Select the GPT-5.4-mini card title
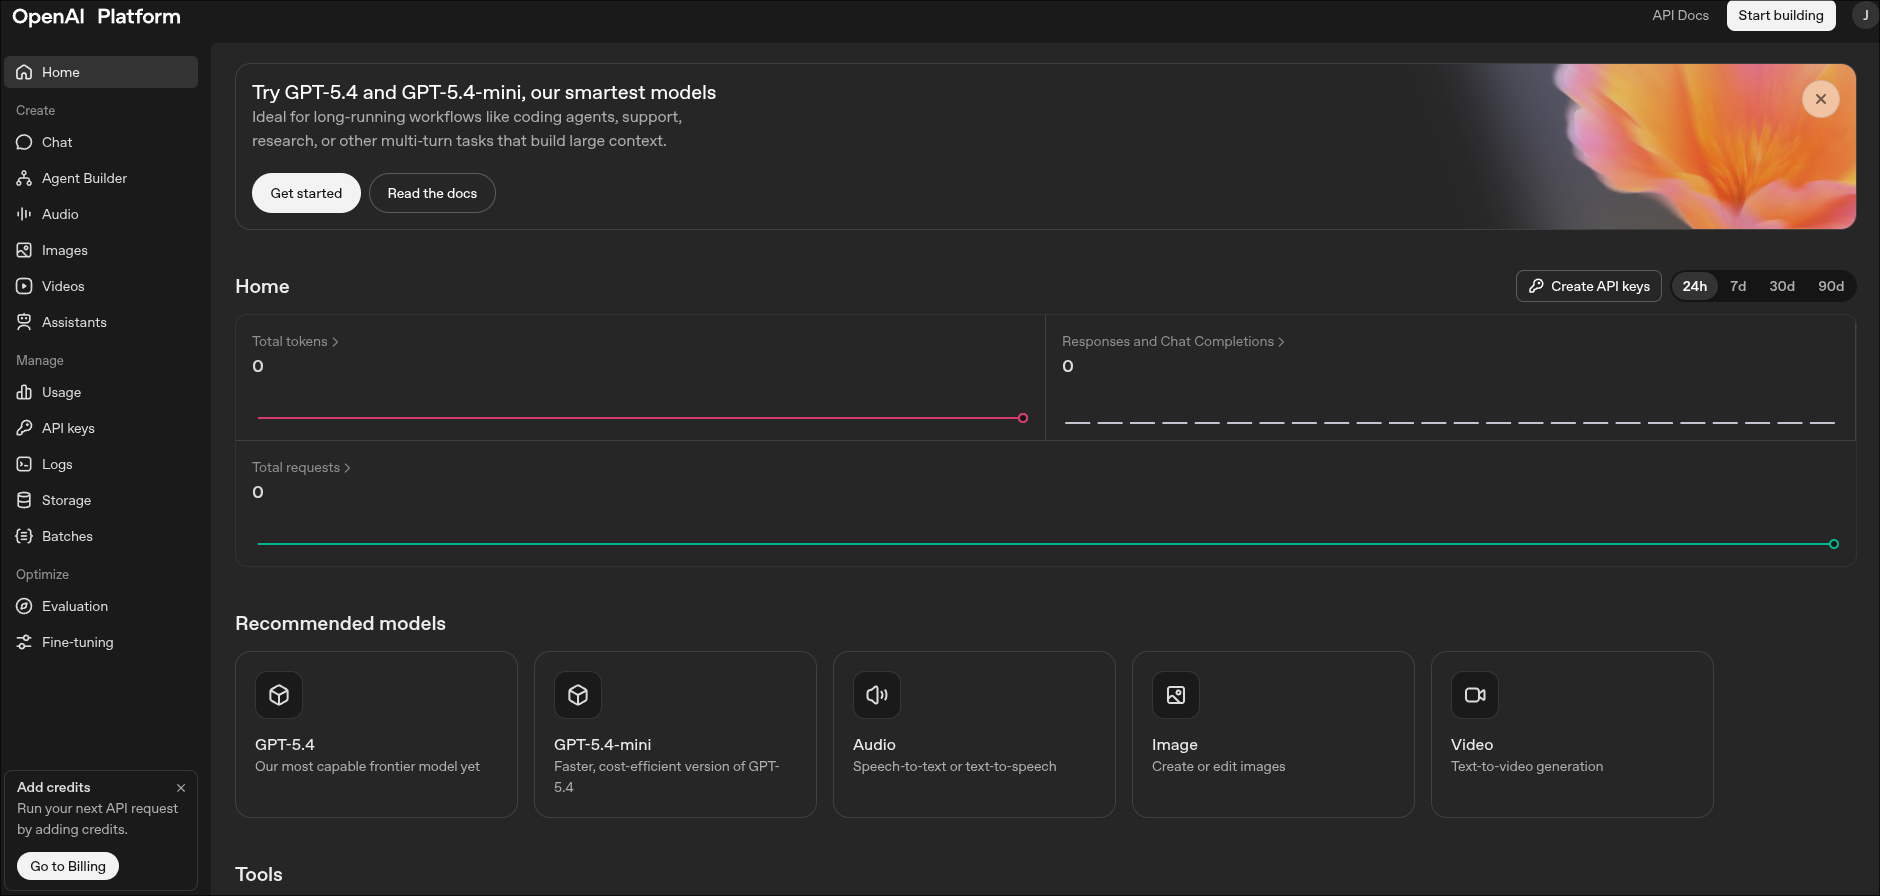This screenshot has height=896, width=1880. [x=602, y=745]
